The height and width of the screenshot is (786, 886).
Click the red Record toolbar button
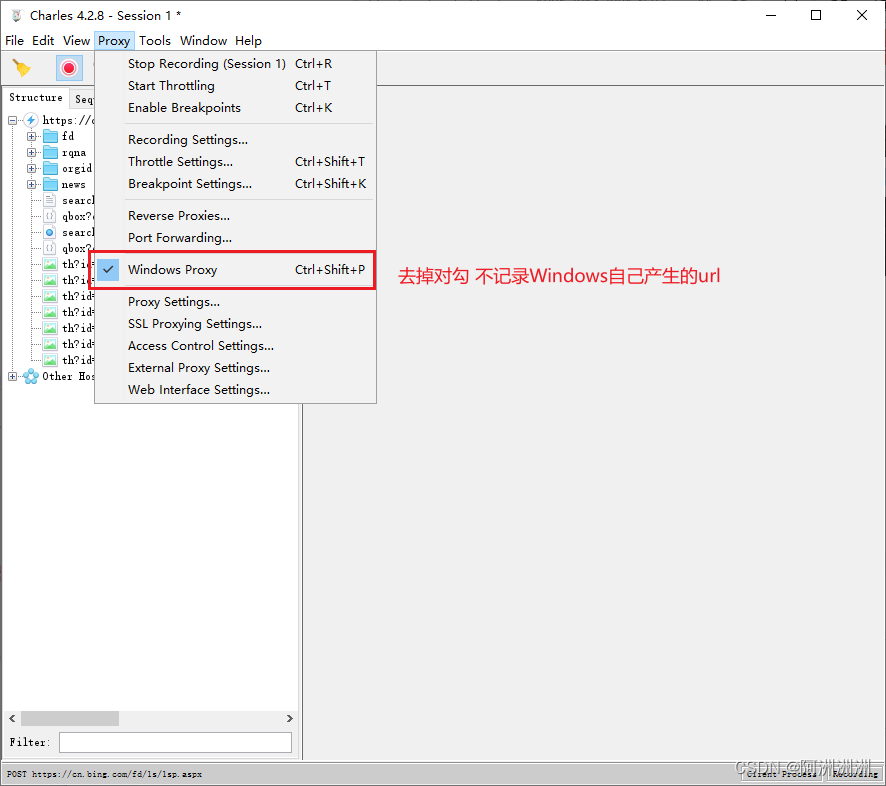click(x=69, y=68)
